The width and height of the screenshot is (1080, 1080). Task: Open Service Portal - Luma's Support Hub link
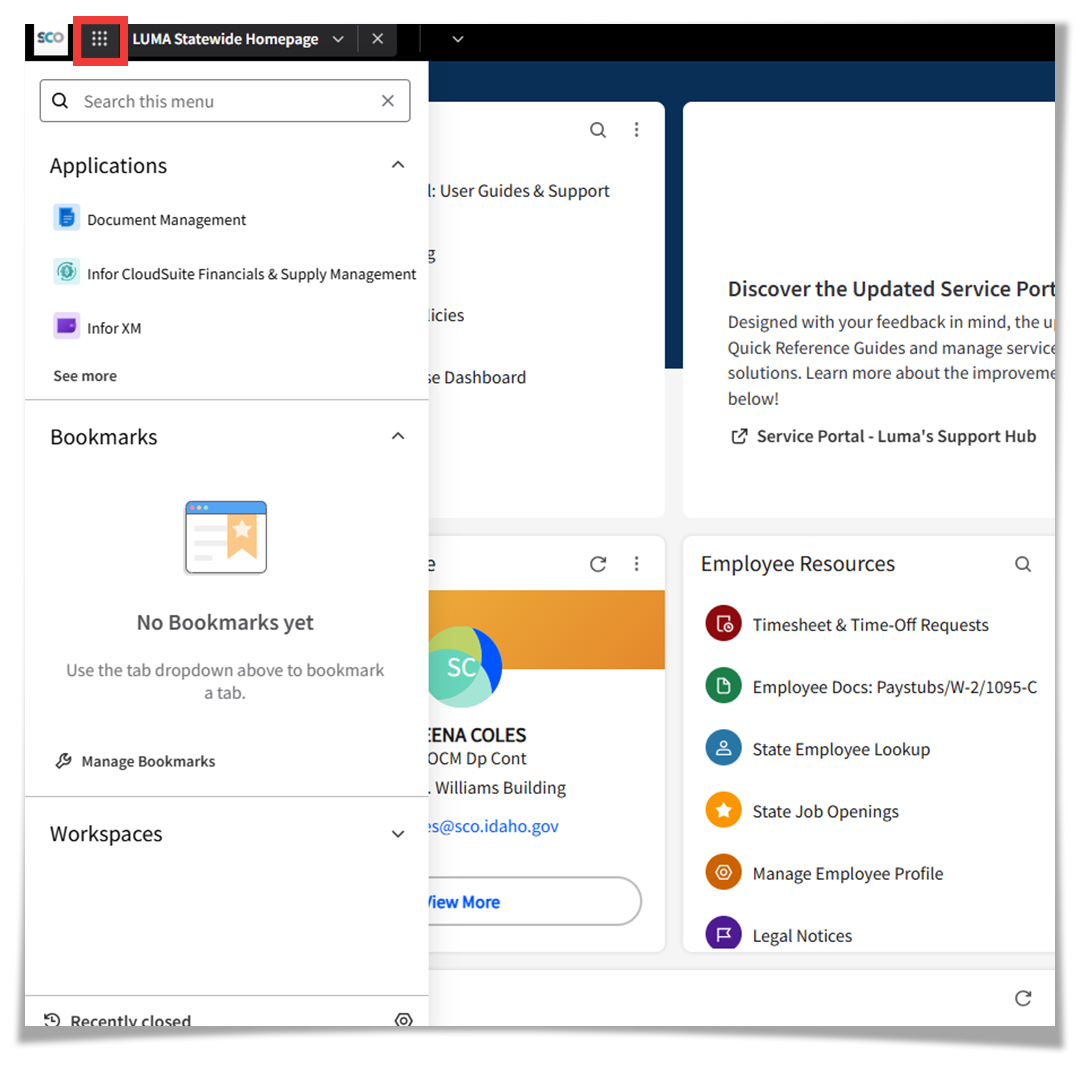[x=896, y=436]
